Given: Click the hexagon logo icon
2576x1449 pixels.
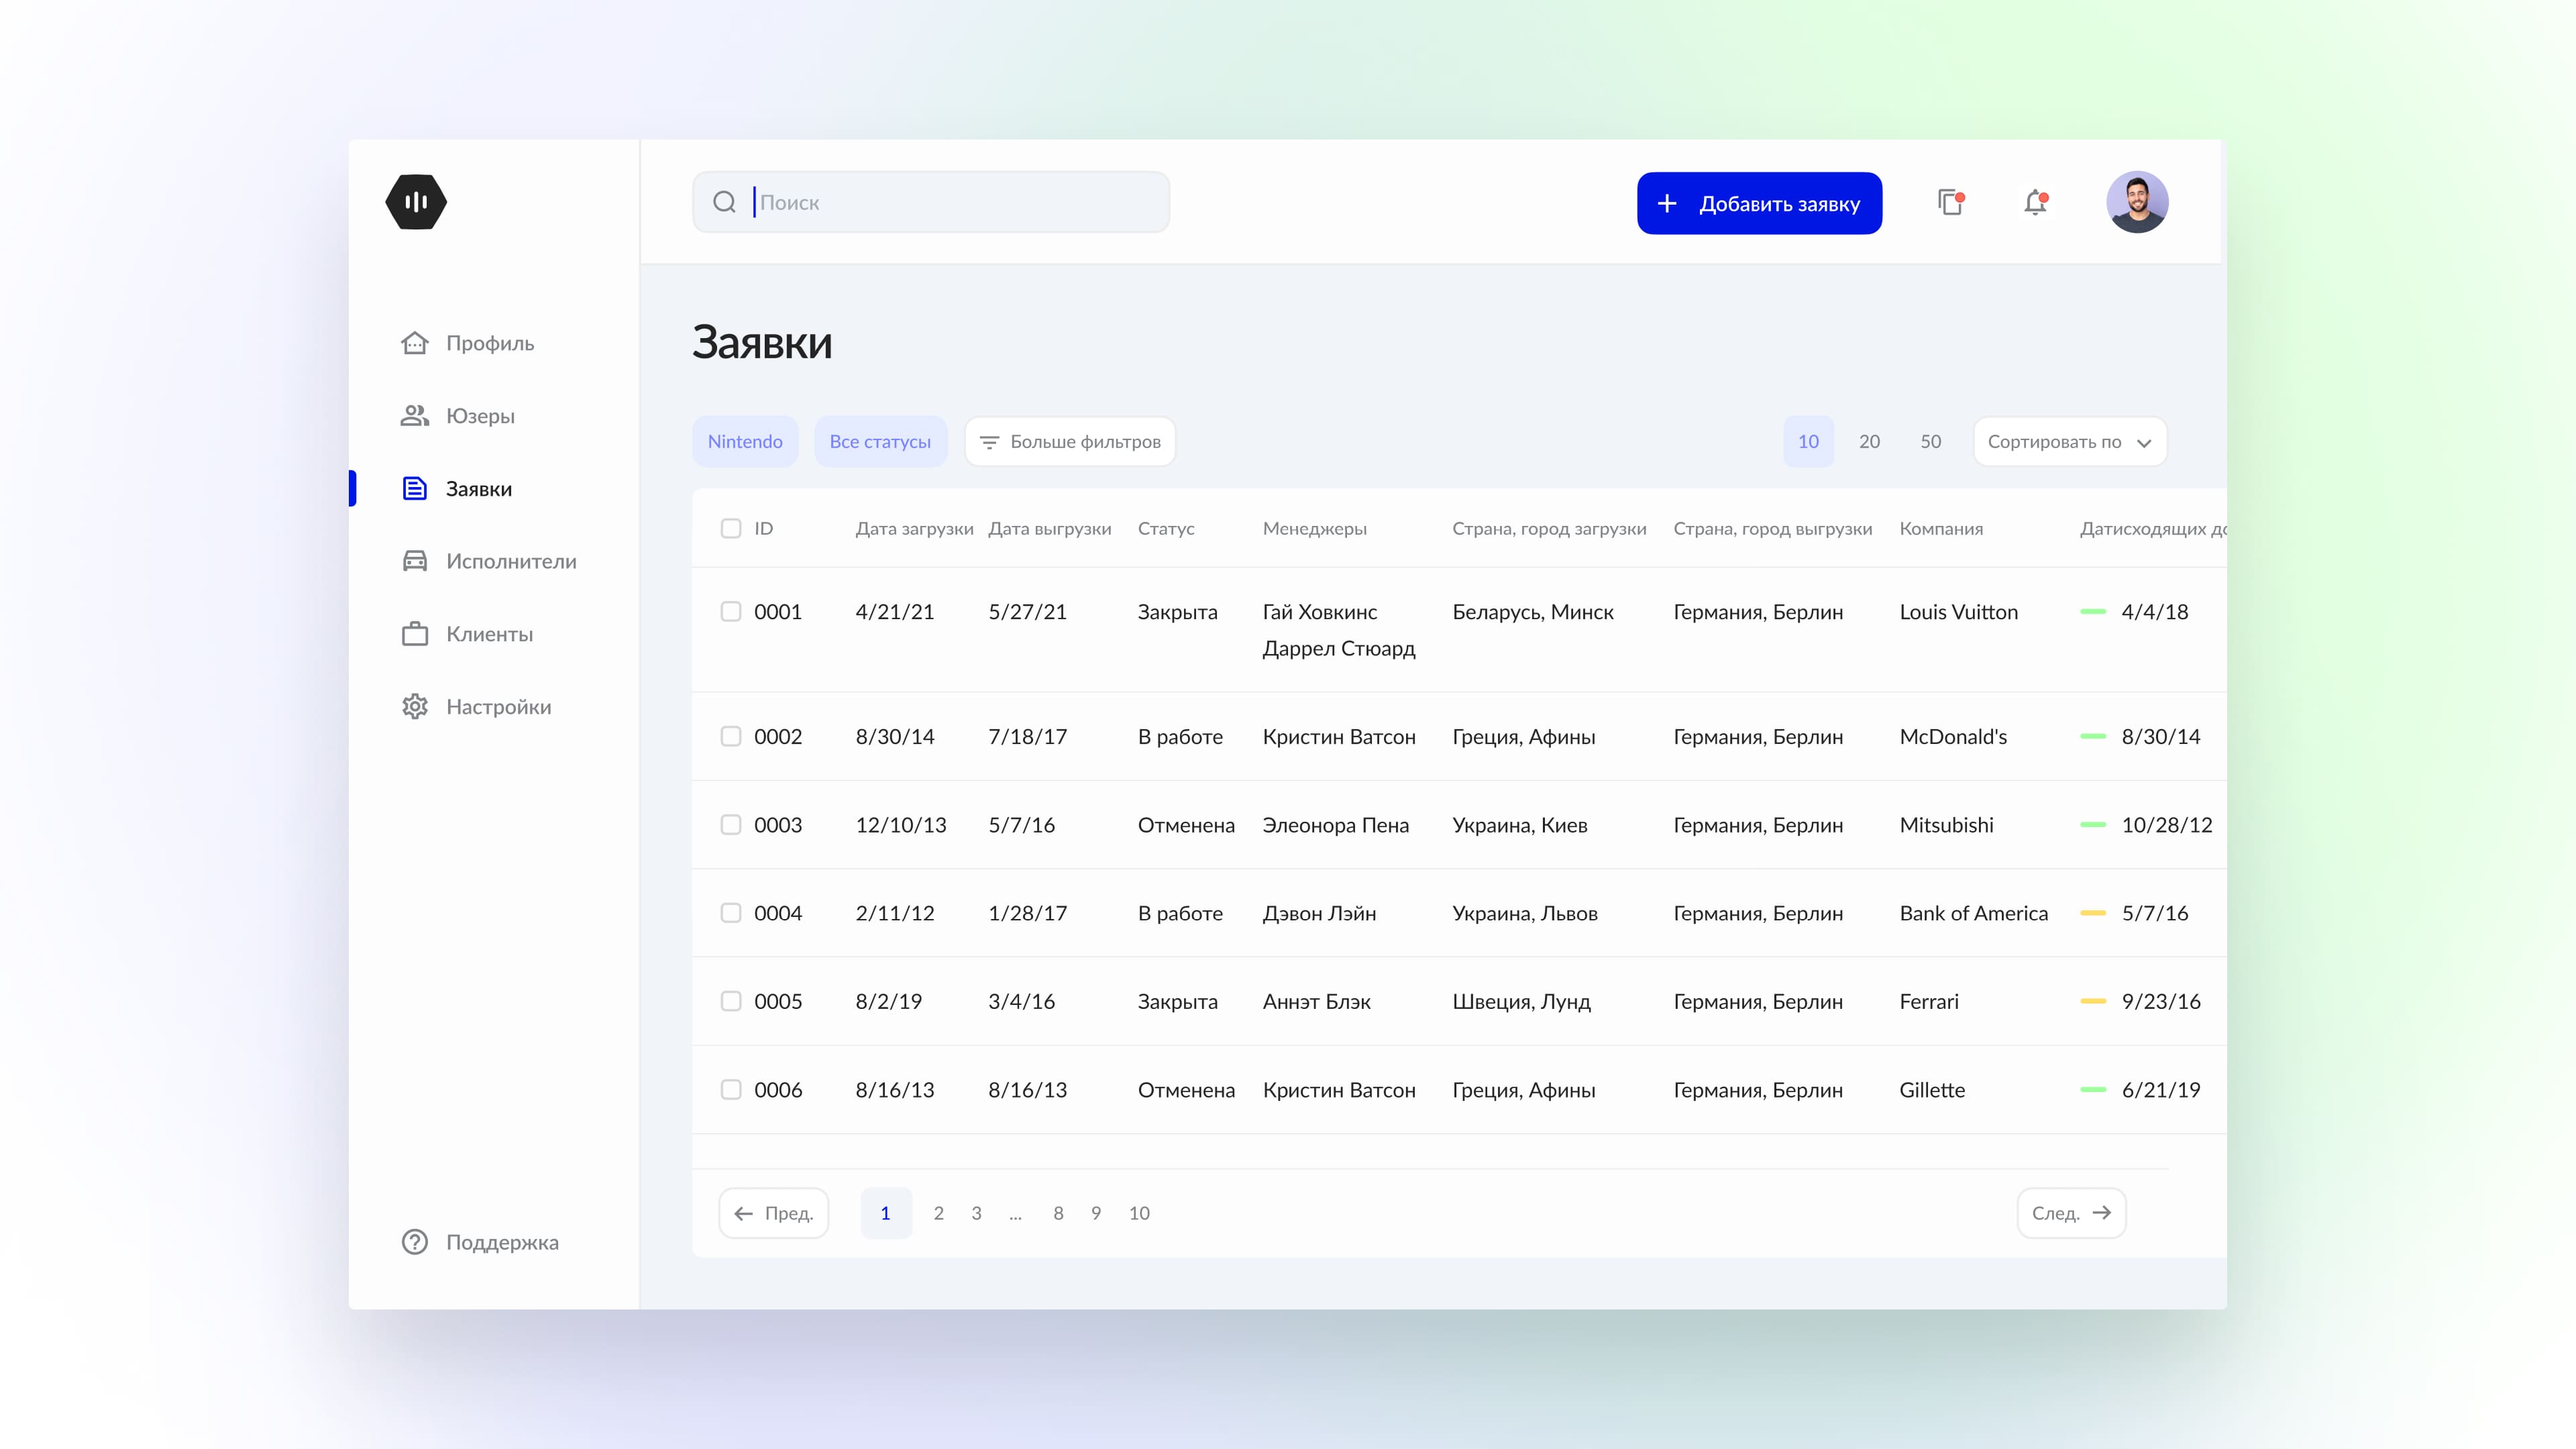Looking at the screenshot, I should (416, 202).
